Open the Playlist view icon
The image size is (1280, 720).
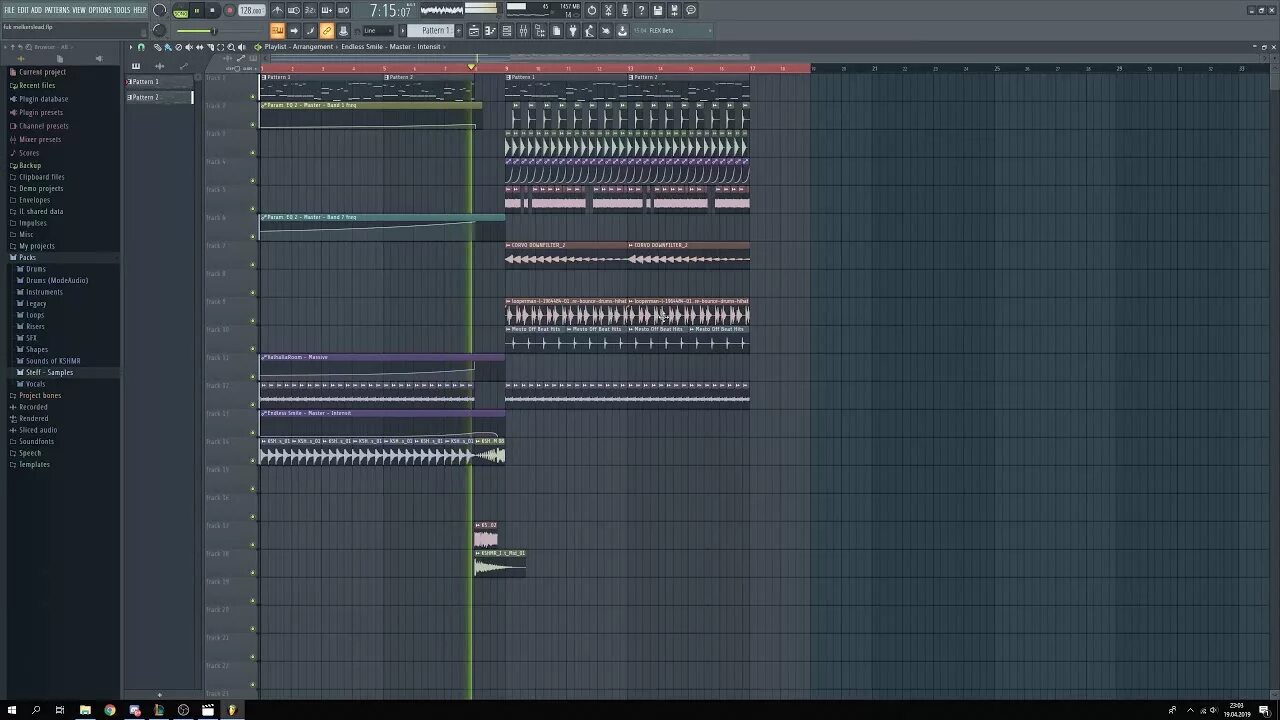point(474,31)
